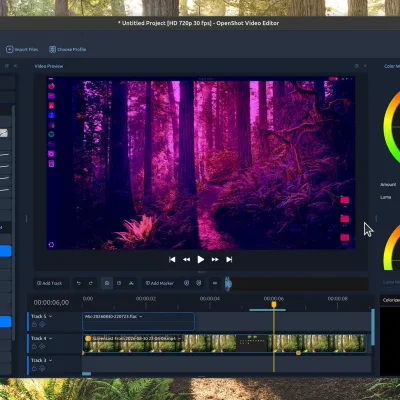Close the Video Preview panel
The image size is (400, 400).
point(365,66)
